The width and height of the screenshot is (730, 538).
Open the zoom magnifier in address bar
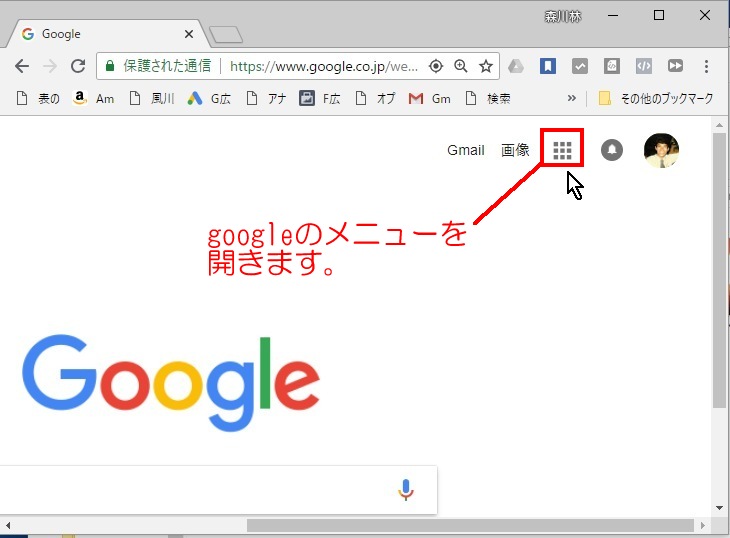coord(460,66)
